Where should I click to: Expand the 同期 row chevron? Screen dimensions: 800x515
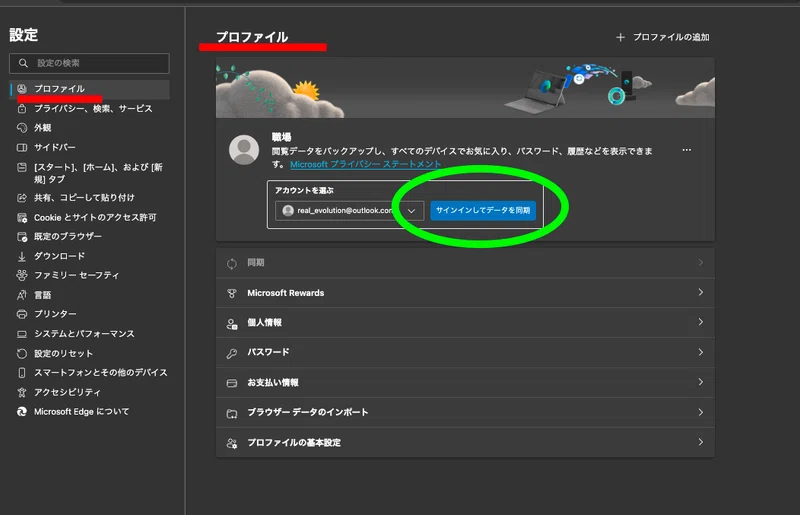click(x=701, y=262)
